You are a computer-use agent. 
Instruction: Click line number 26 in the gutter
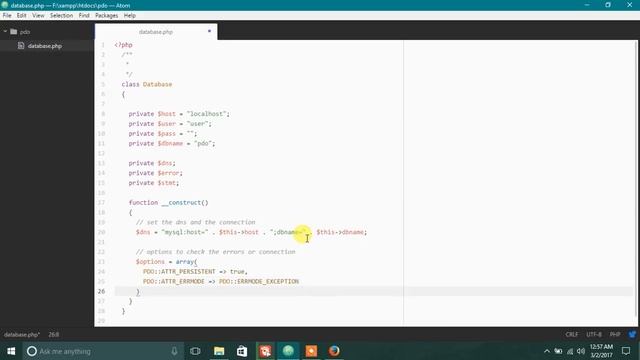[x=101, y=291]
